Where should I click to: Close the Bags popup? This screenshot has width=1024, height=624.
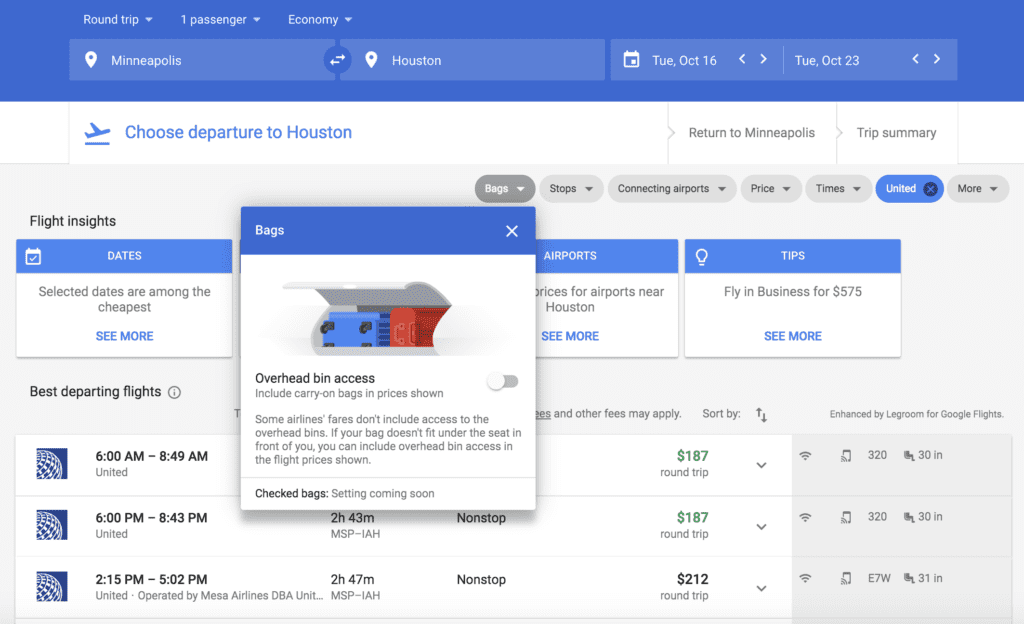511,231
